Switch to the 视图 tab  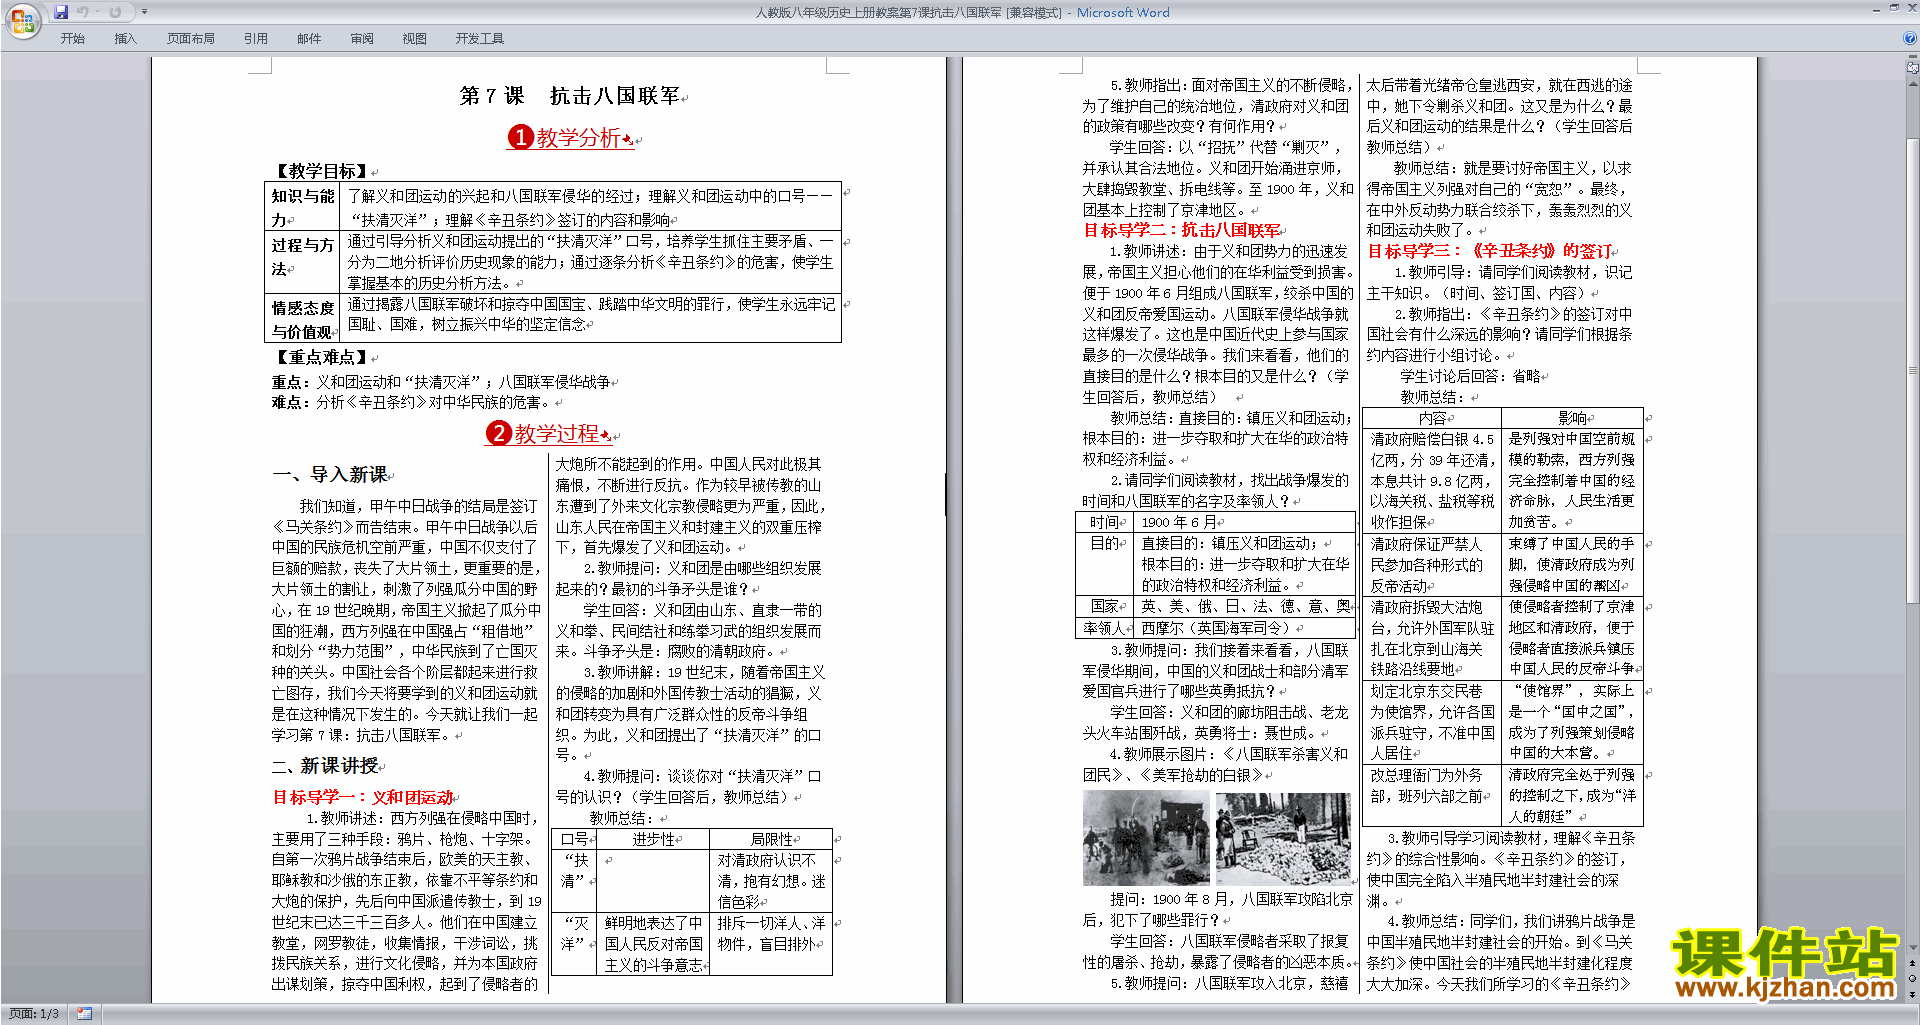point(414,39)
